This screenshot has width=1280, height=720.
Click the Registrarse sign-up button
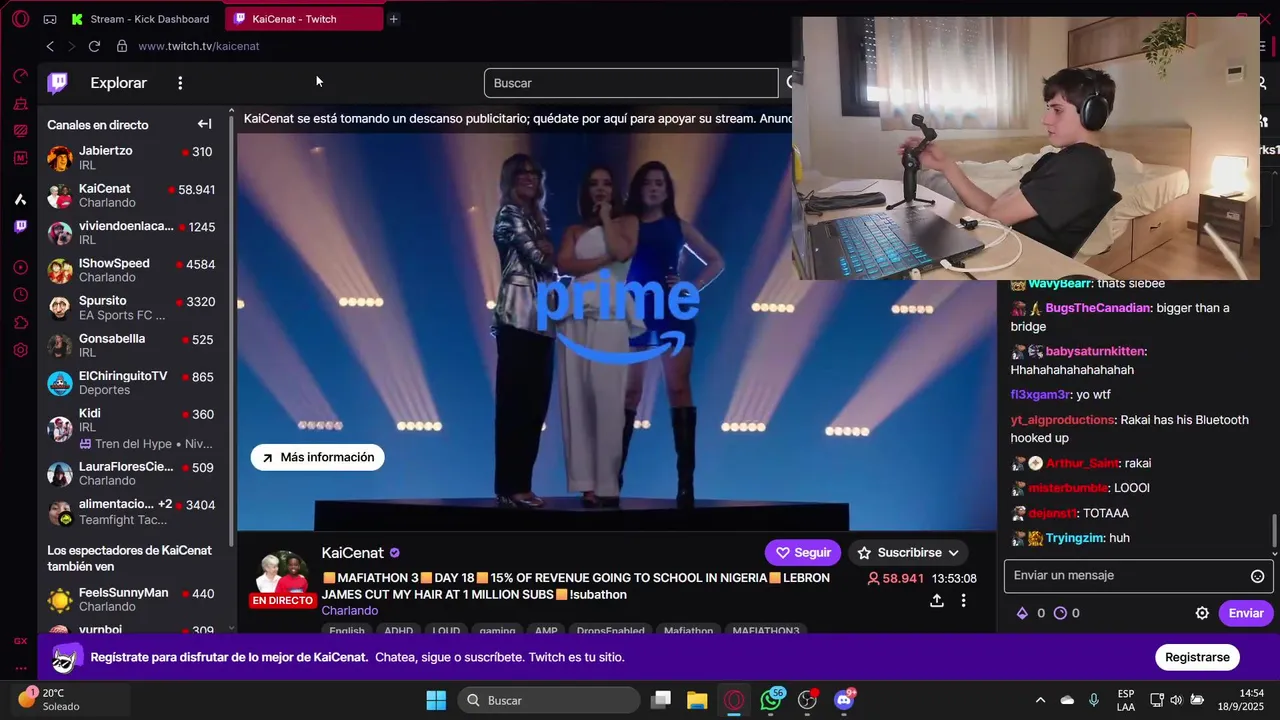coord(1197,657)
